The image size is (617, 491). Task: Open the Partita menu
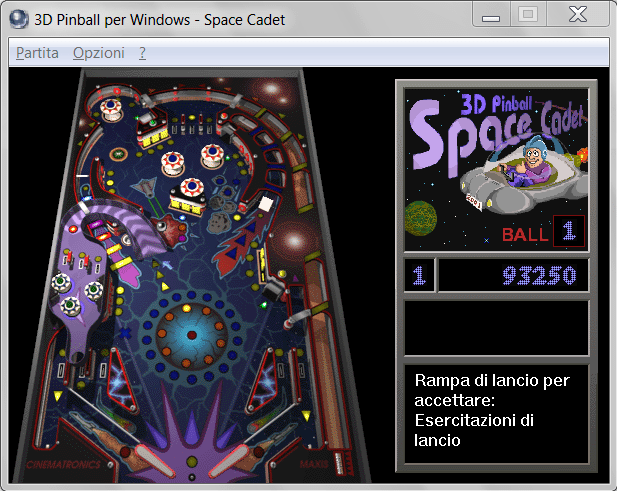pos(37,53)
